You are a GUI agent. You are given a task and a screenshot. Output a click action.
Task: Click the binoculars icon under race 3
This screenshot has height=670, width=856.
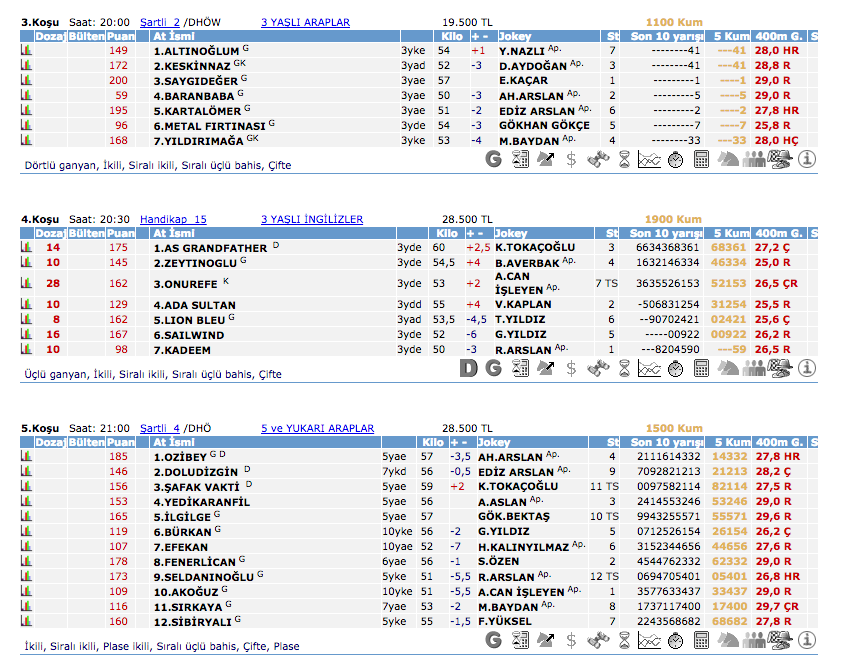point(598,158)
